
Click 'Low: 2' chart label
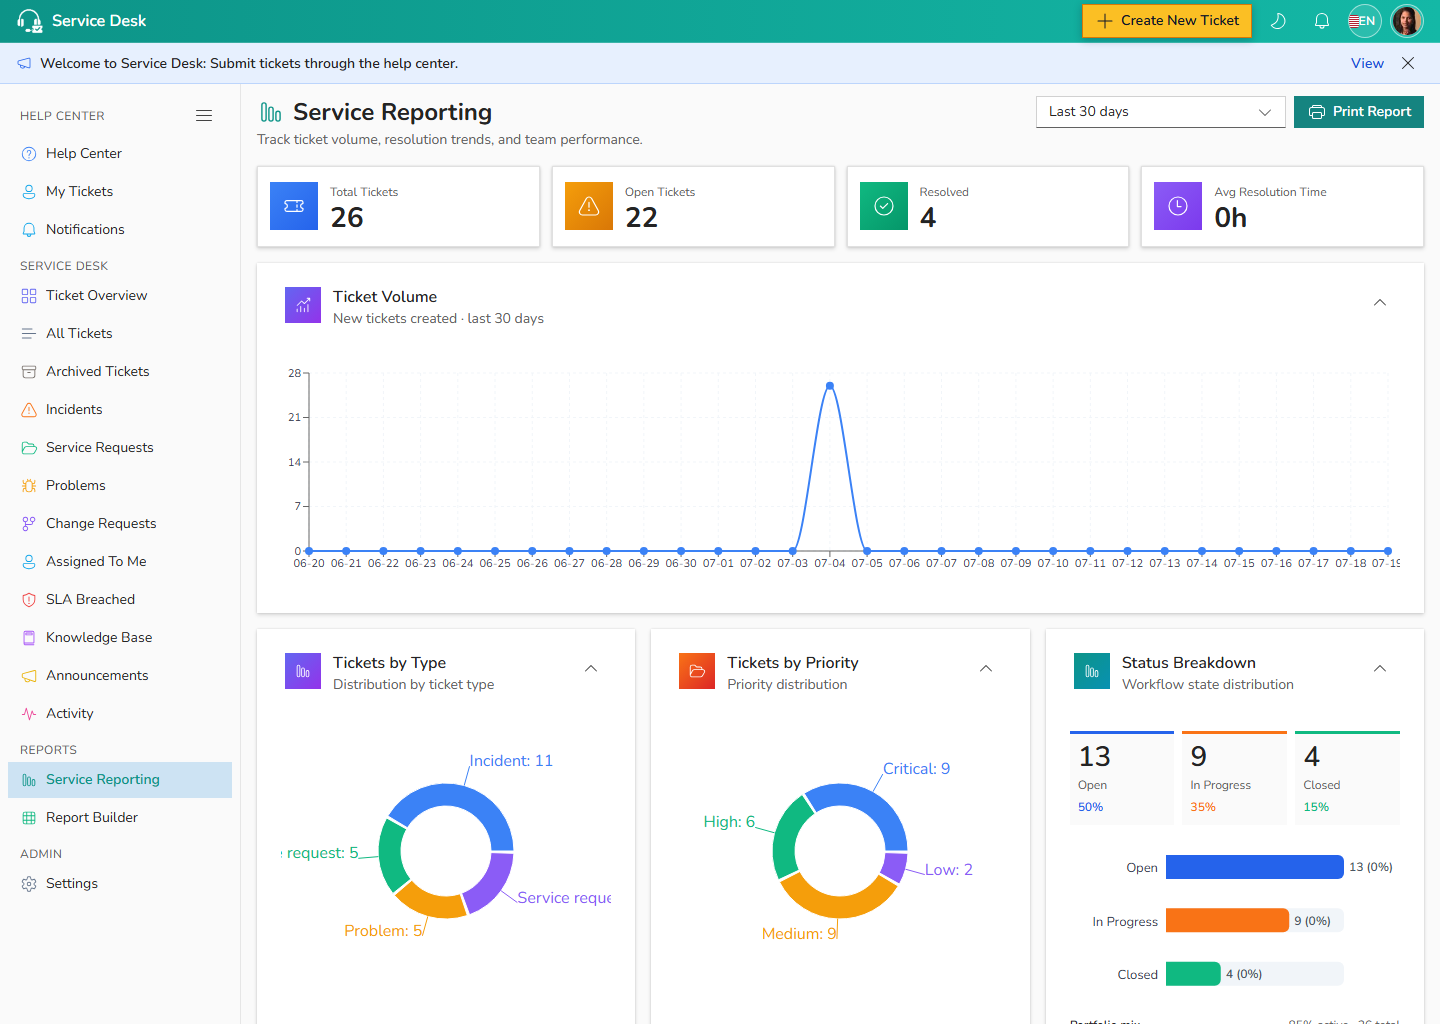tap(948, 870)
